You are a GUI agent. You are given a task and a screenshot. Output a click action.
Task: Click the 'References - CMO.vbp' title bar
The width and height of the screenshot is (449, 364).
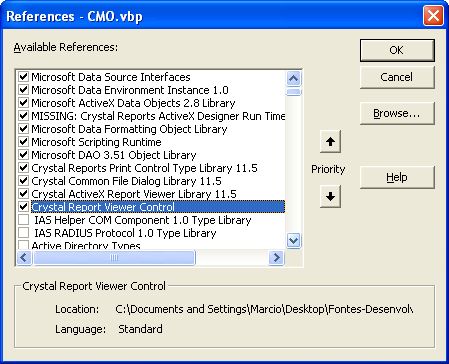74,16
